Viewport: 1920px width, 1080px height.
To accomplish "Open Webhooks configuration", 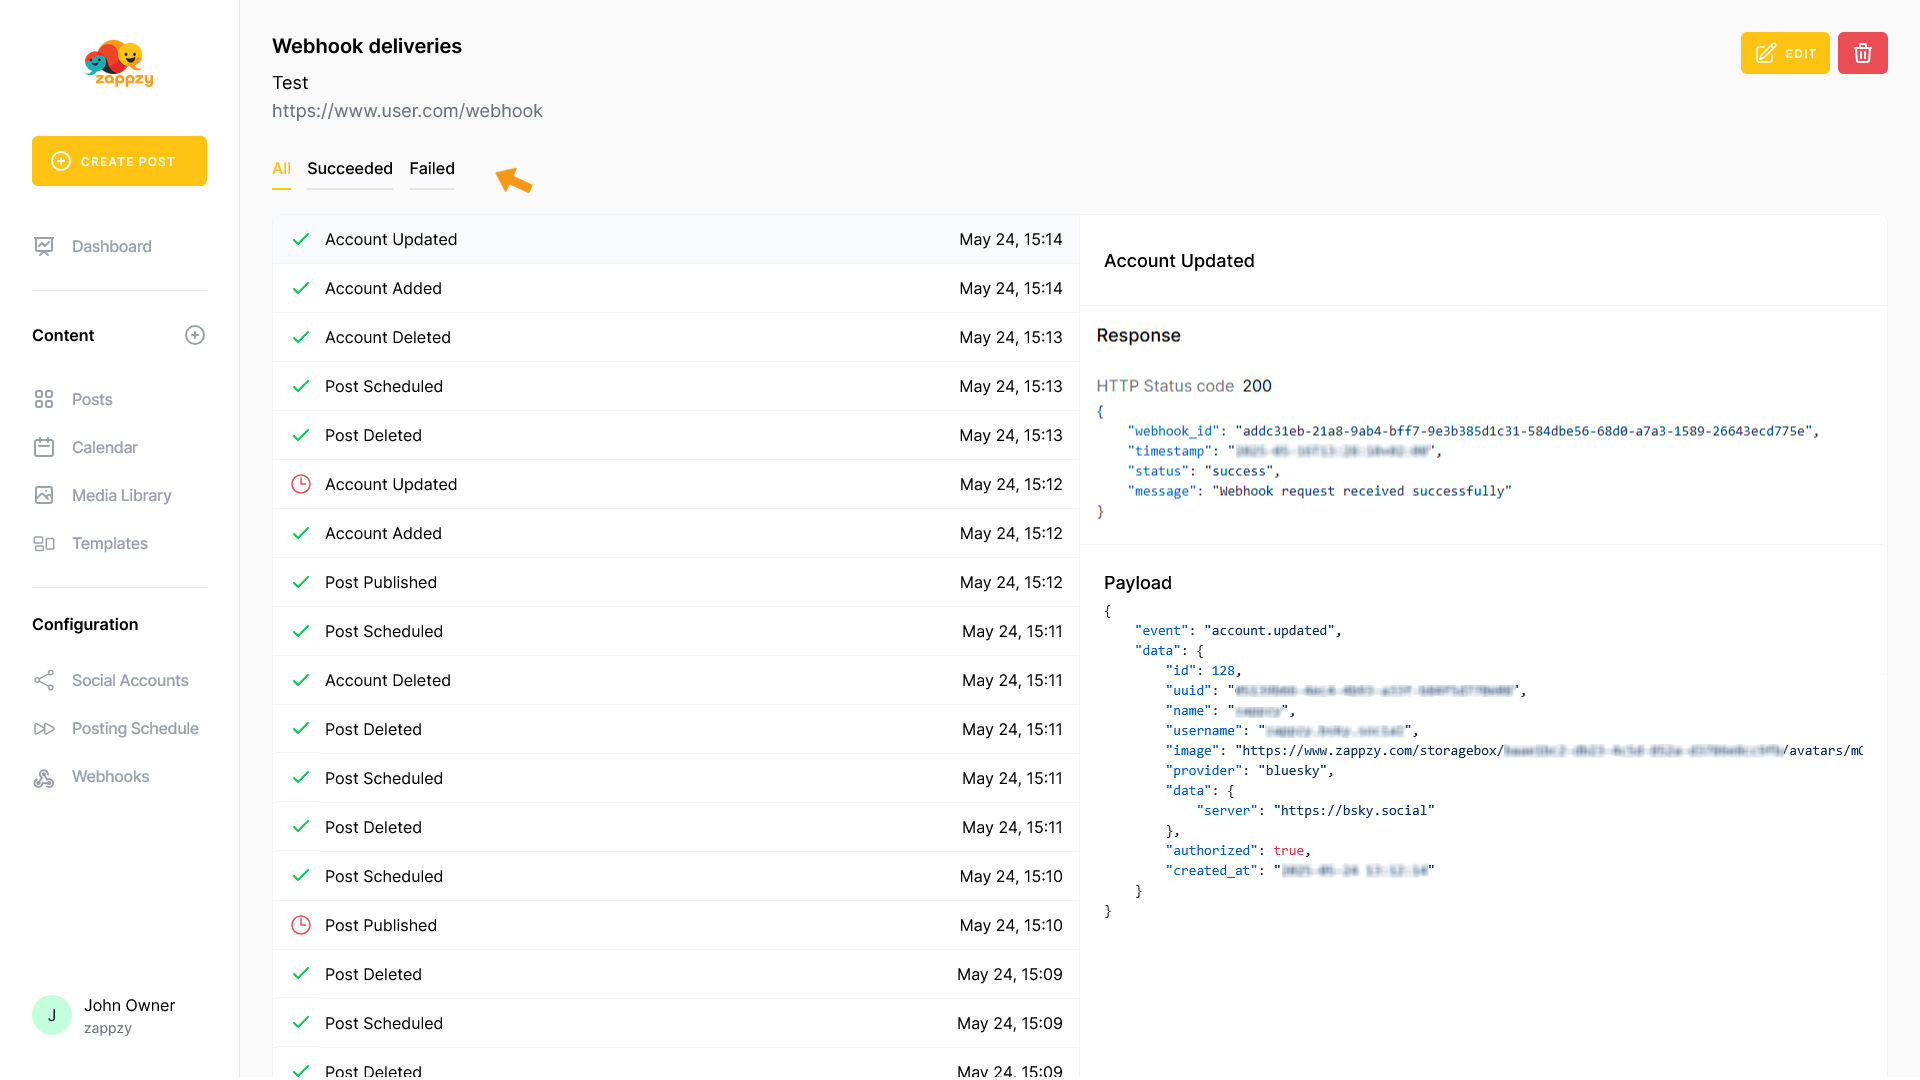I will click(110, 776).
